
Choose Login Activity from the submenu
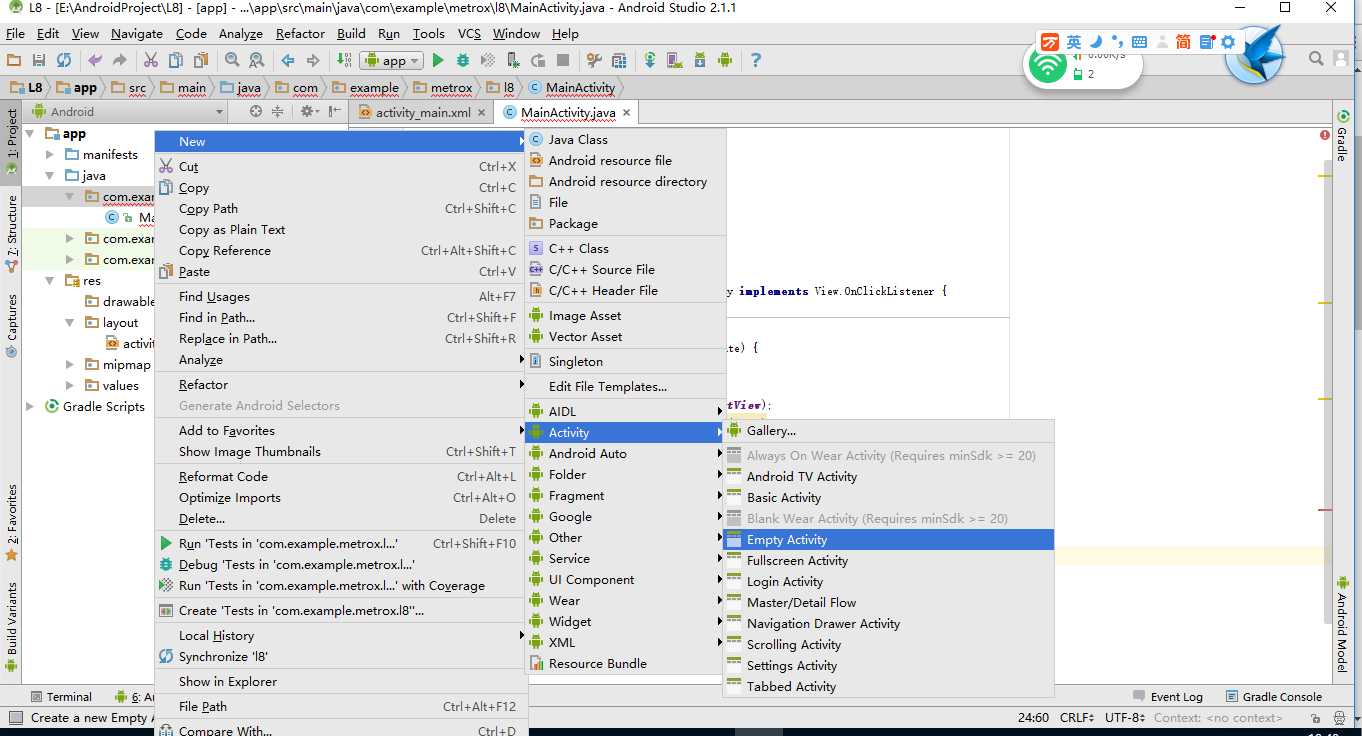[x=888, y=582]
